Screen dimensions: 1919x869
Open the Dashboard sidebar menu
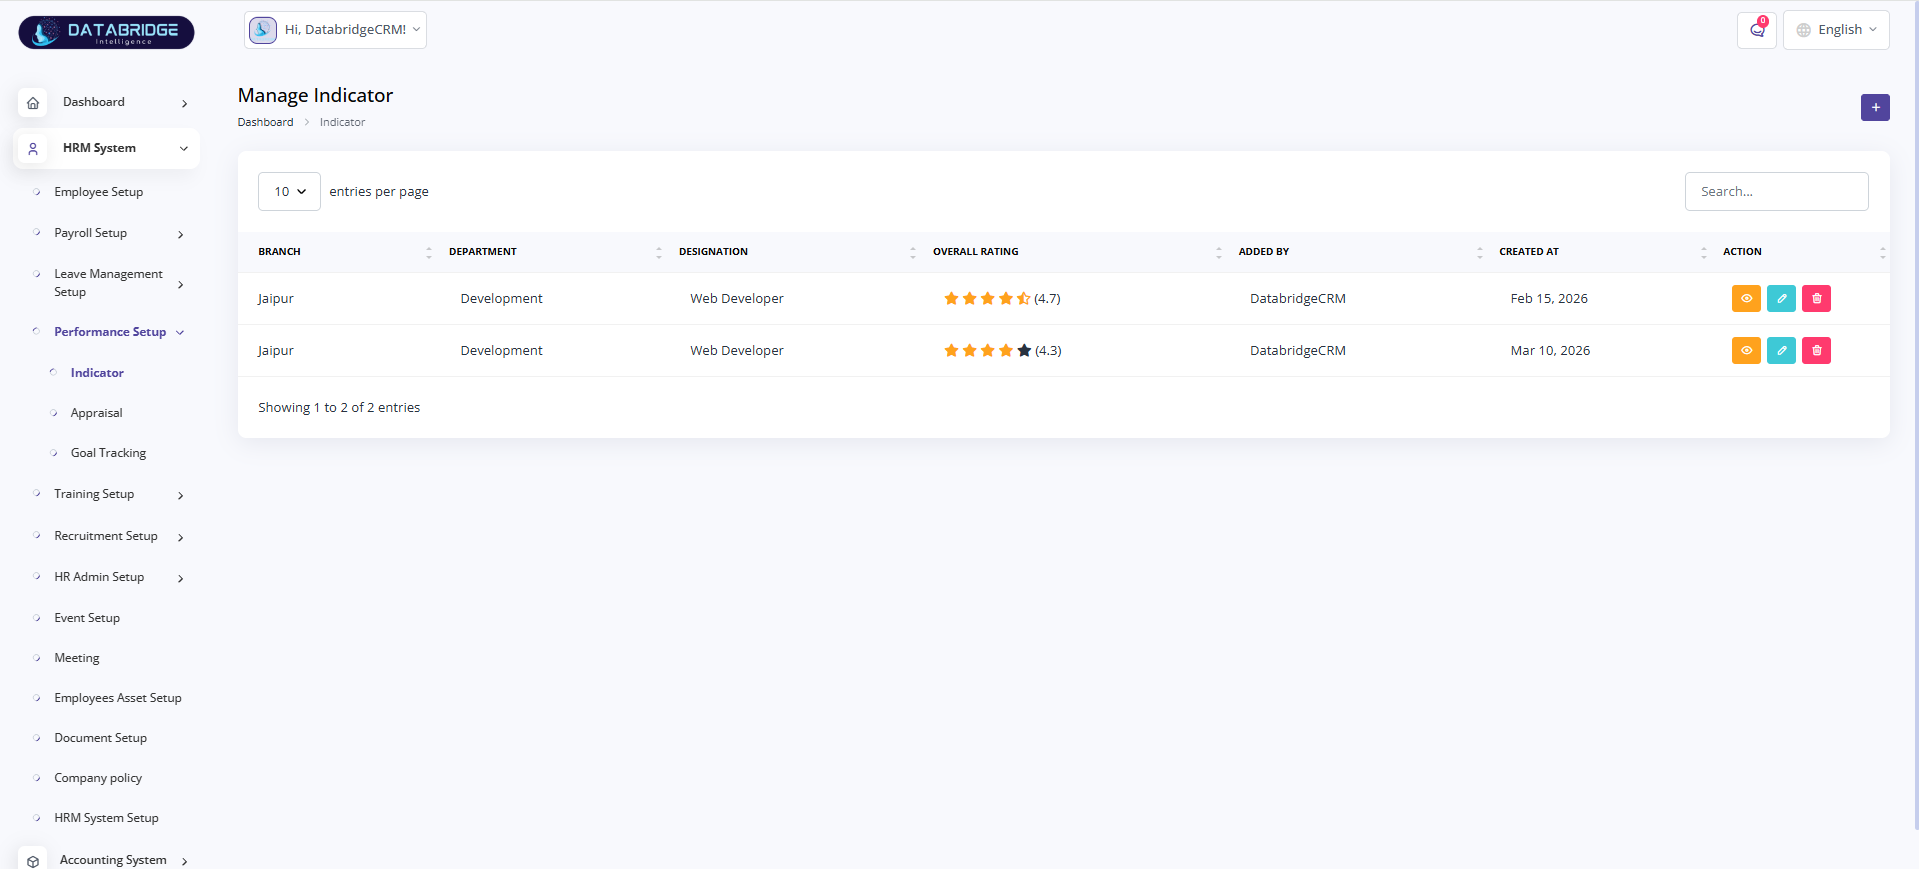[107, 102]
